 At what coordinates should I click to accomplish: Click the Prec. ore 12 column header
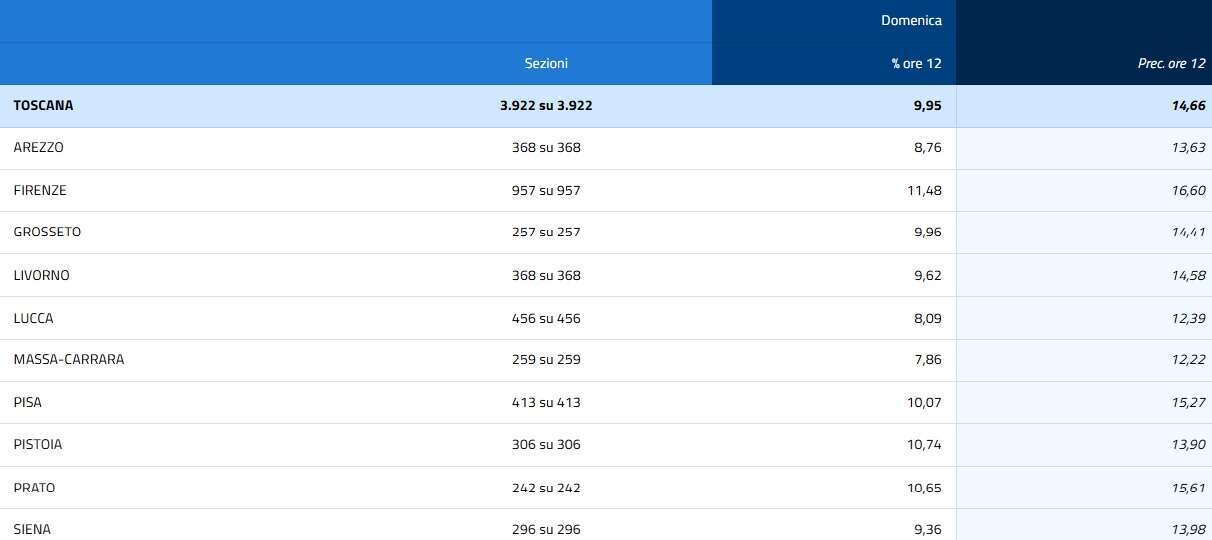point(1171,63)
